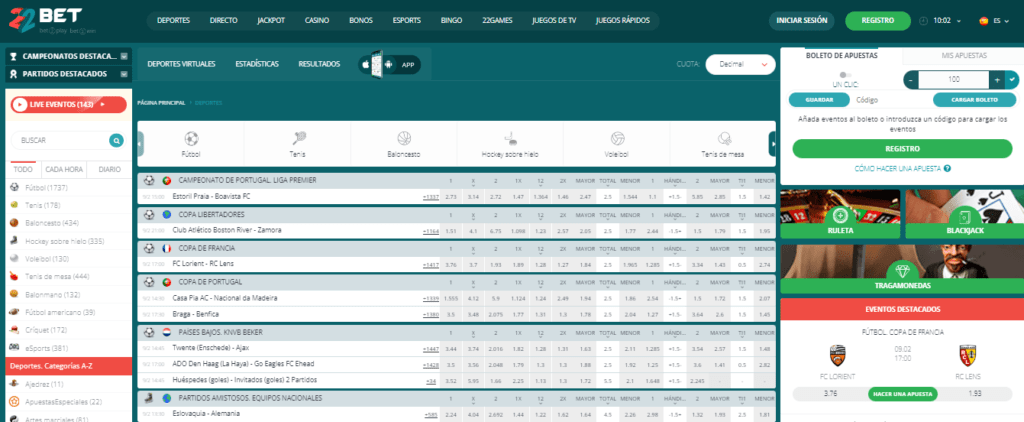Choose the Tenis racket icon in the sports carousel
The width and height of the screenshot is (1024, 422).
click(298, 138)
